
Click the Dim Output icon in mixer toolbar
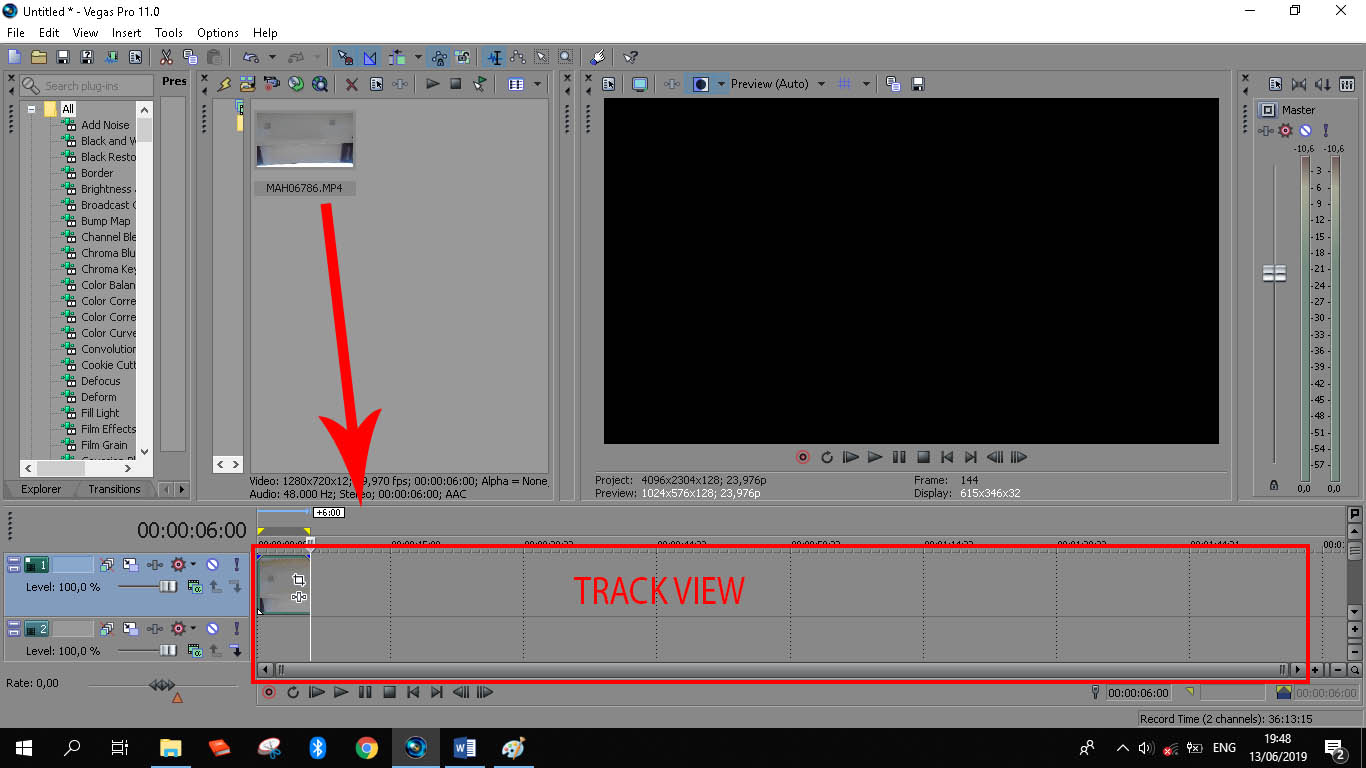point(1323,84)
